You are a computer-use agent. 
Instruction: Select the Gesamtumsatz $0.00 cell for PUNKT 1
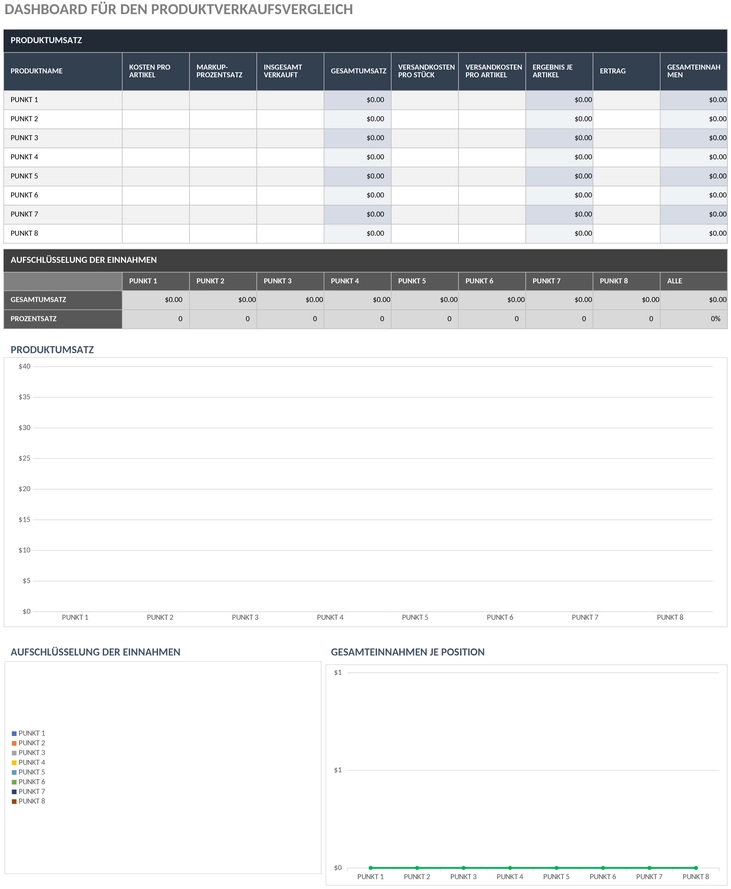click(x=358, y=100)
